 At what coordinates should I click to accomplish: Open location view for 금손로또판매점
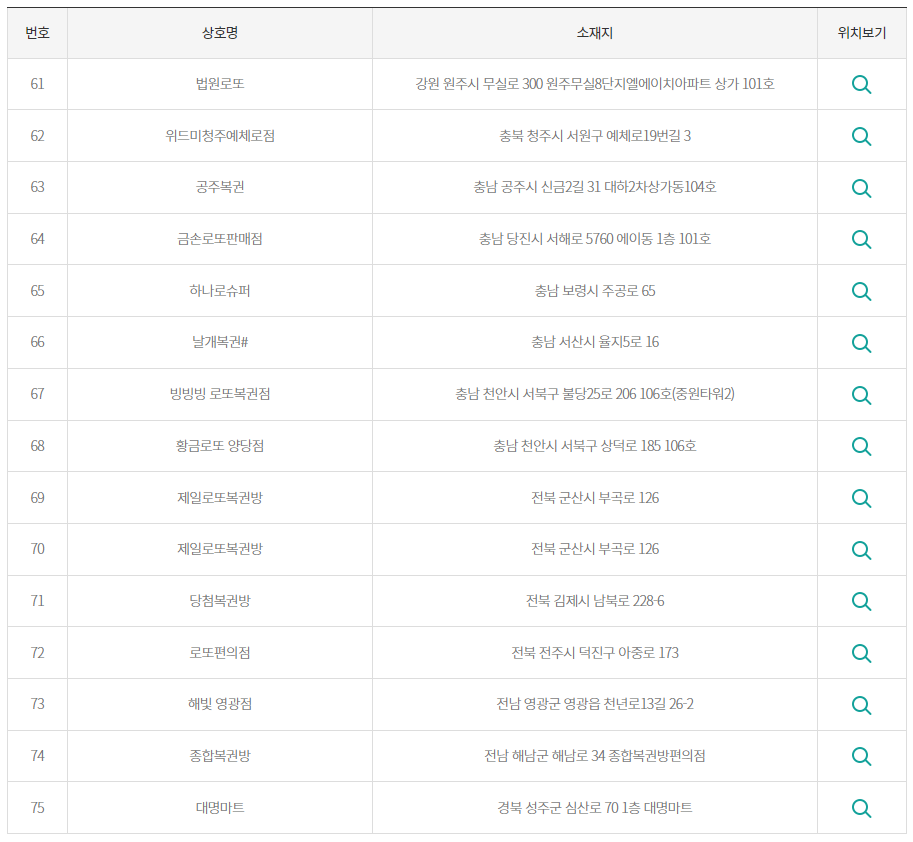click(861, 239)
